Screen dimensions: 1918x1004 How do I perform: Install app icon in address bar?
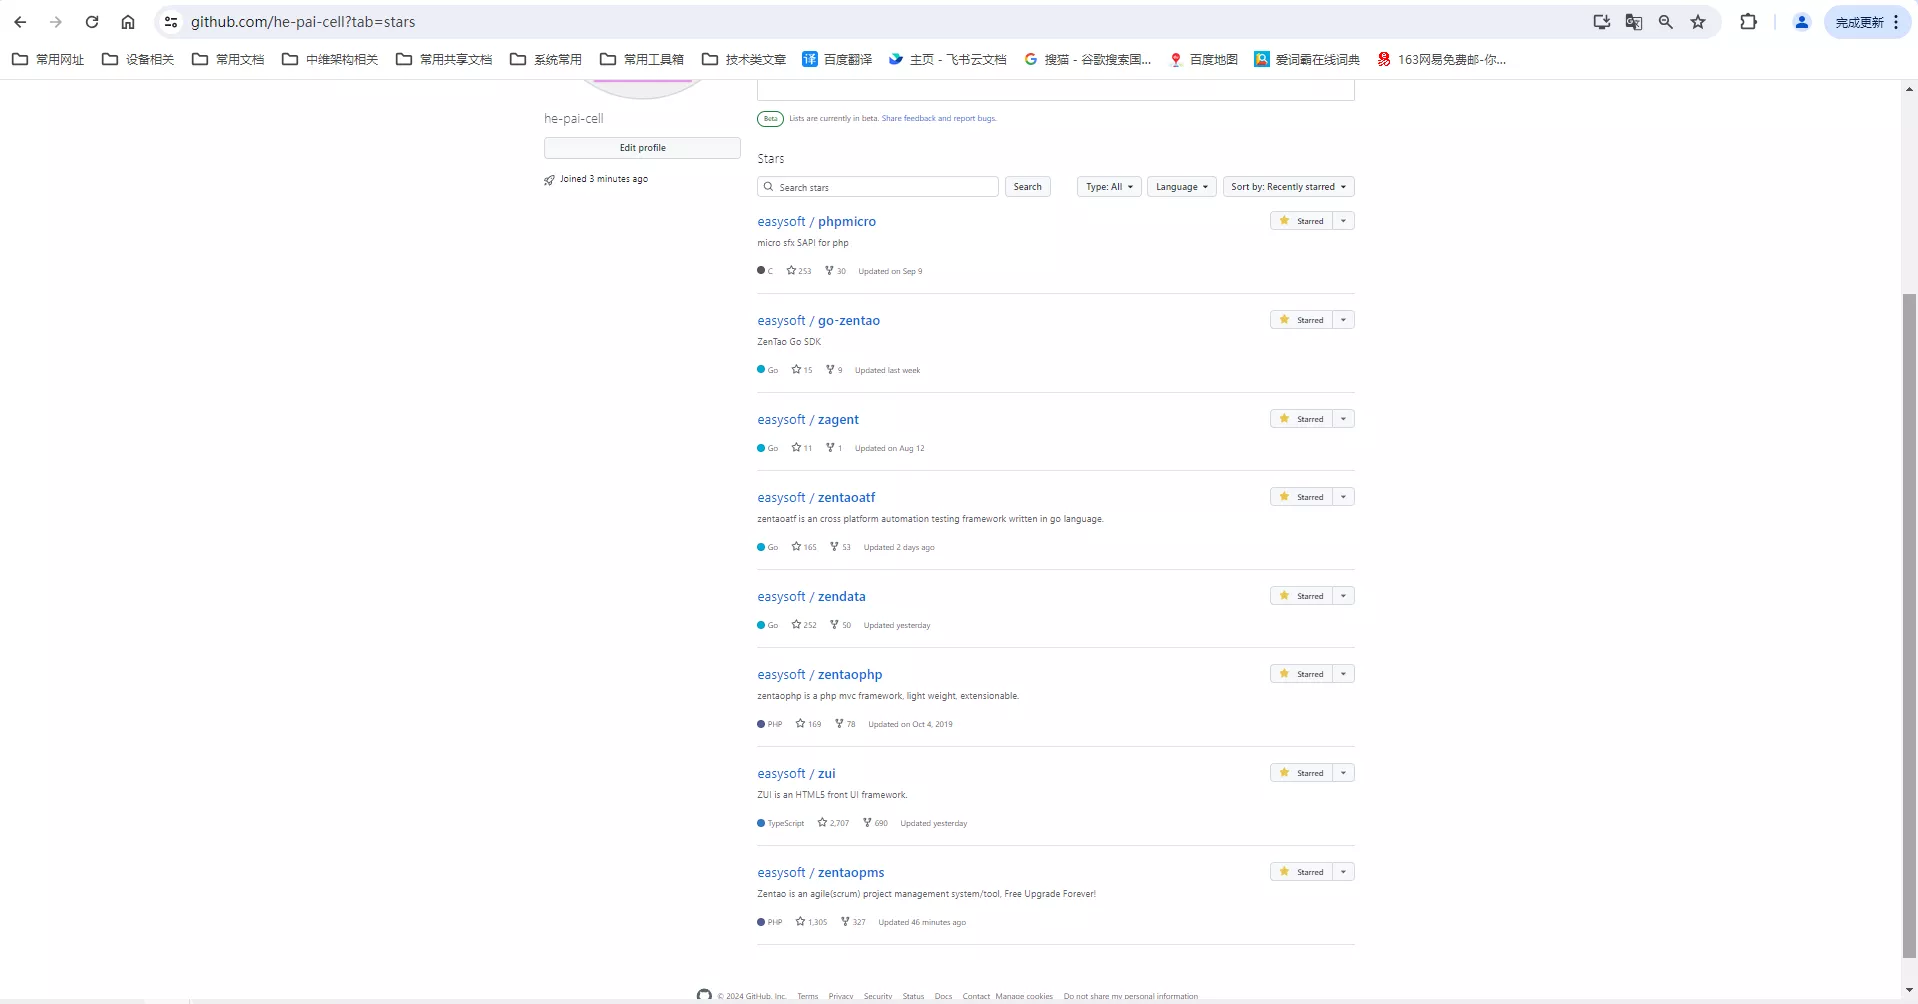[x=1602, y=22]
